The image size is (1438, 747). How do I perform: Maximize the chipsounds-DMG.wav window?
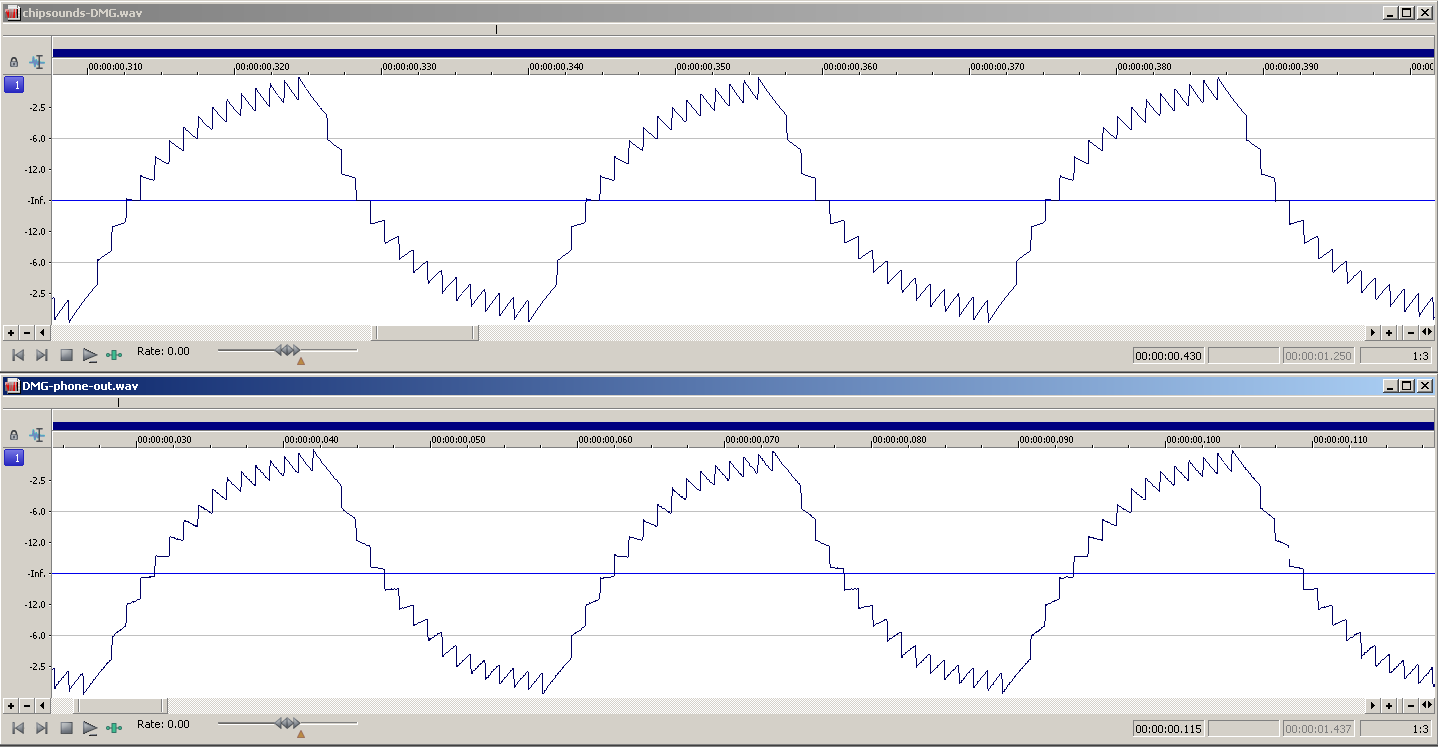pos(1407,12)
